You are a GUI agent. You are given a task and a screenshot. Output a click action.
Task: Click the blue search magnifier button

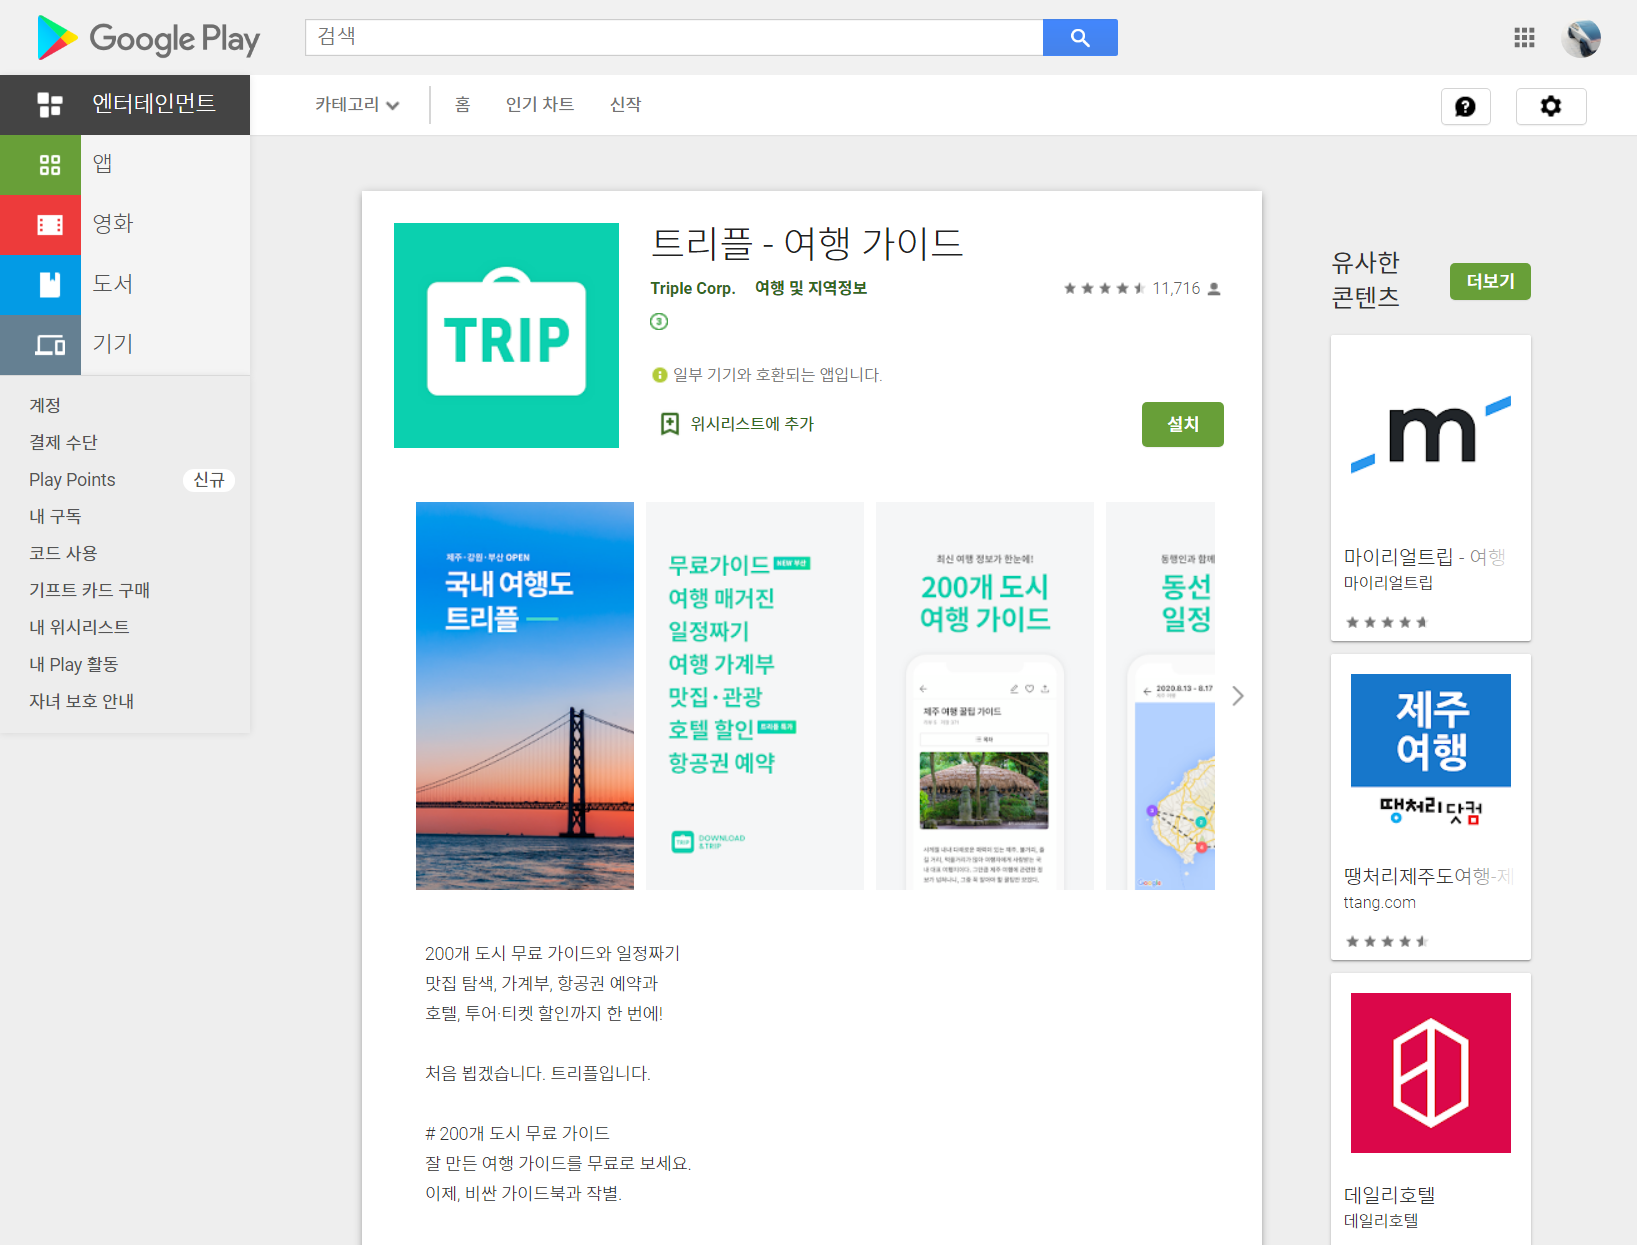[1080, 38]
